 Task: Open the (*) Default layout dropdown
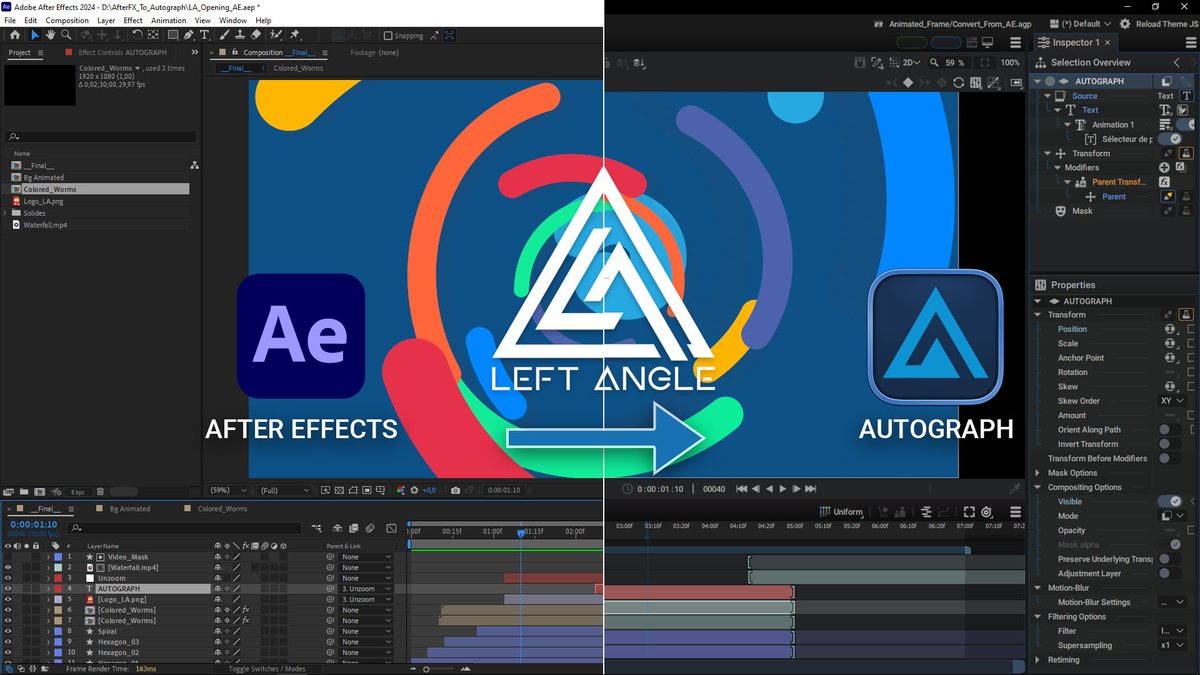[x=1081, y=23]
